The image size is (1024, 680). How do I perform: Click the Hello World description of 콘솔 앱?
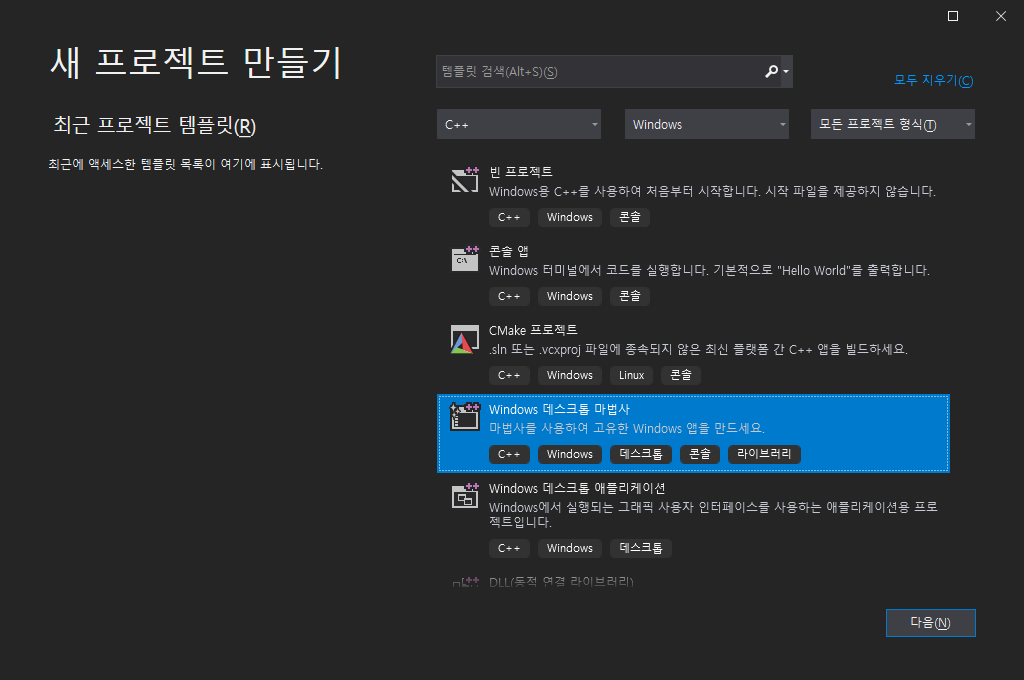[709, 270]
